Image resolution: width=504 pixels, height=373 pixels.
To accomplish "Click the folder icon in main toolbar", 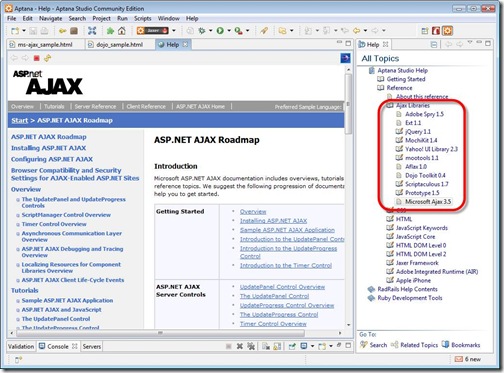I will pyautogui.click(x=282, y=31).
